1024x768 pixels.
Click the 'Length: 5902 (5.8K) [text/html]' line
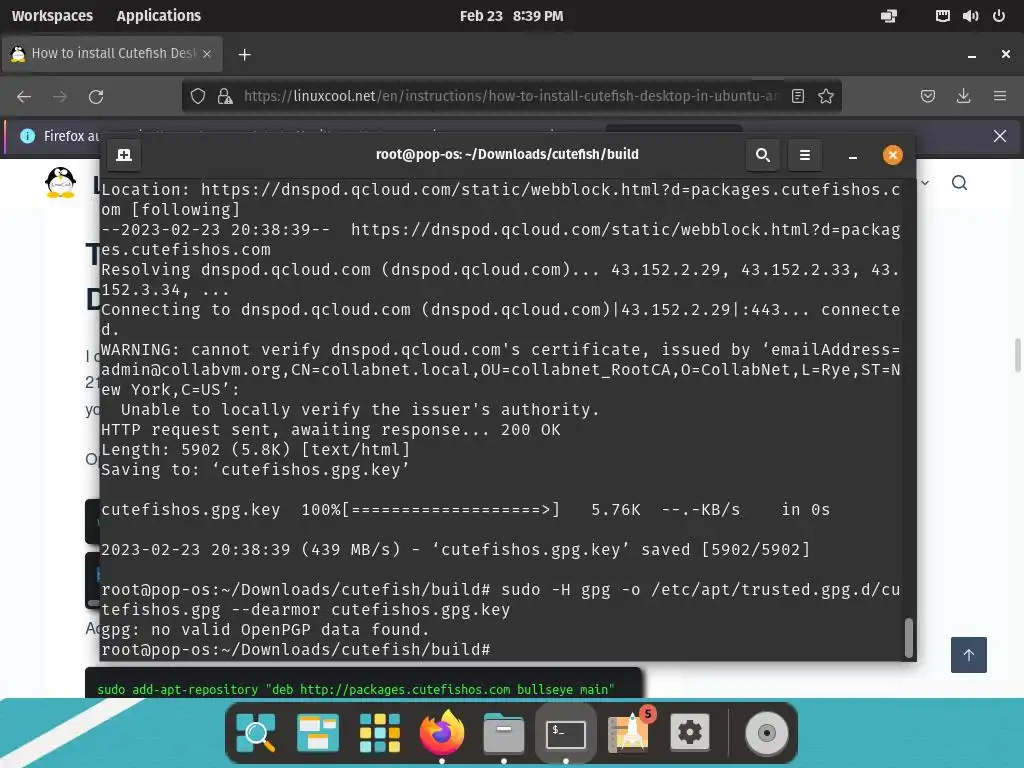point(255,449)
